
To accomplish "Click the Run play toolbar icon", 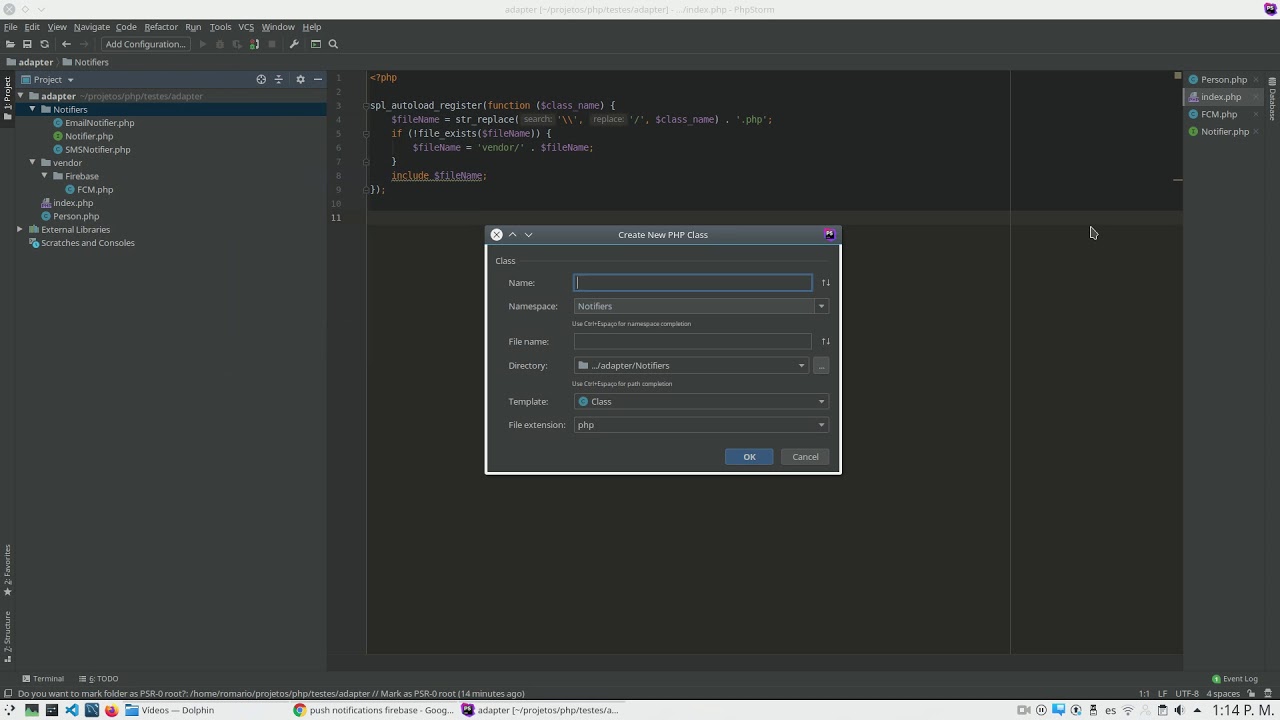I will [203, 44].
